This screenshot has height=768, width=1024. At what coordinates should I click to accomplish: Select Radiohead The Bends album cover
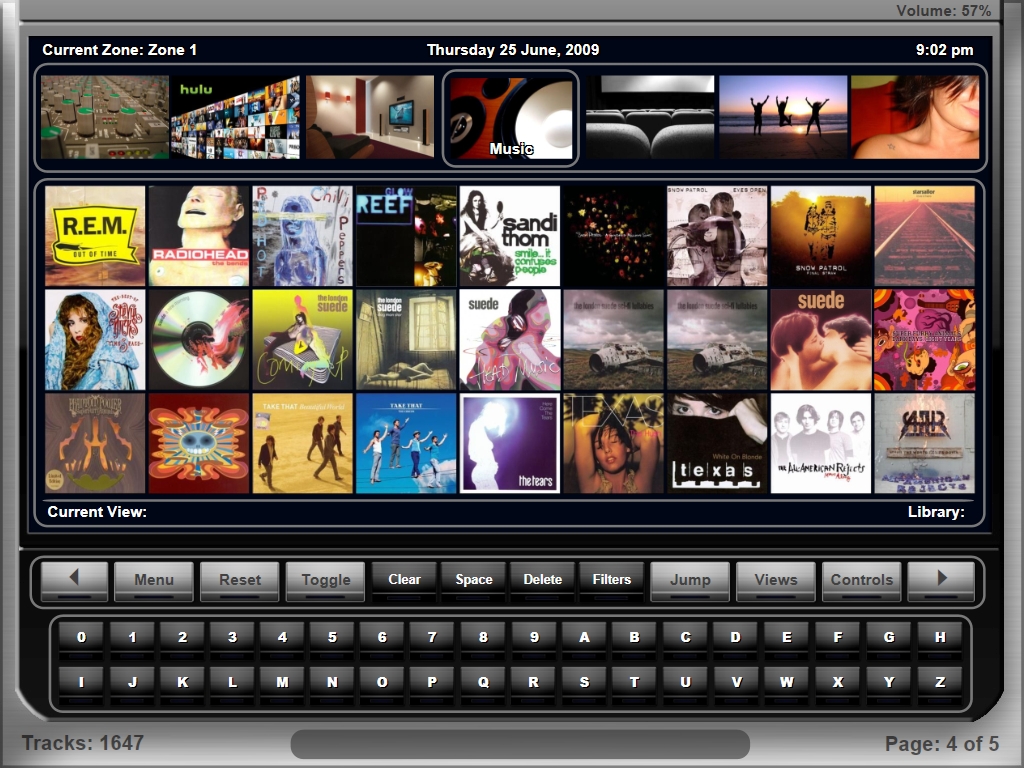point(199,236)
